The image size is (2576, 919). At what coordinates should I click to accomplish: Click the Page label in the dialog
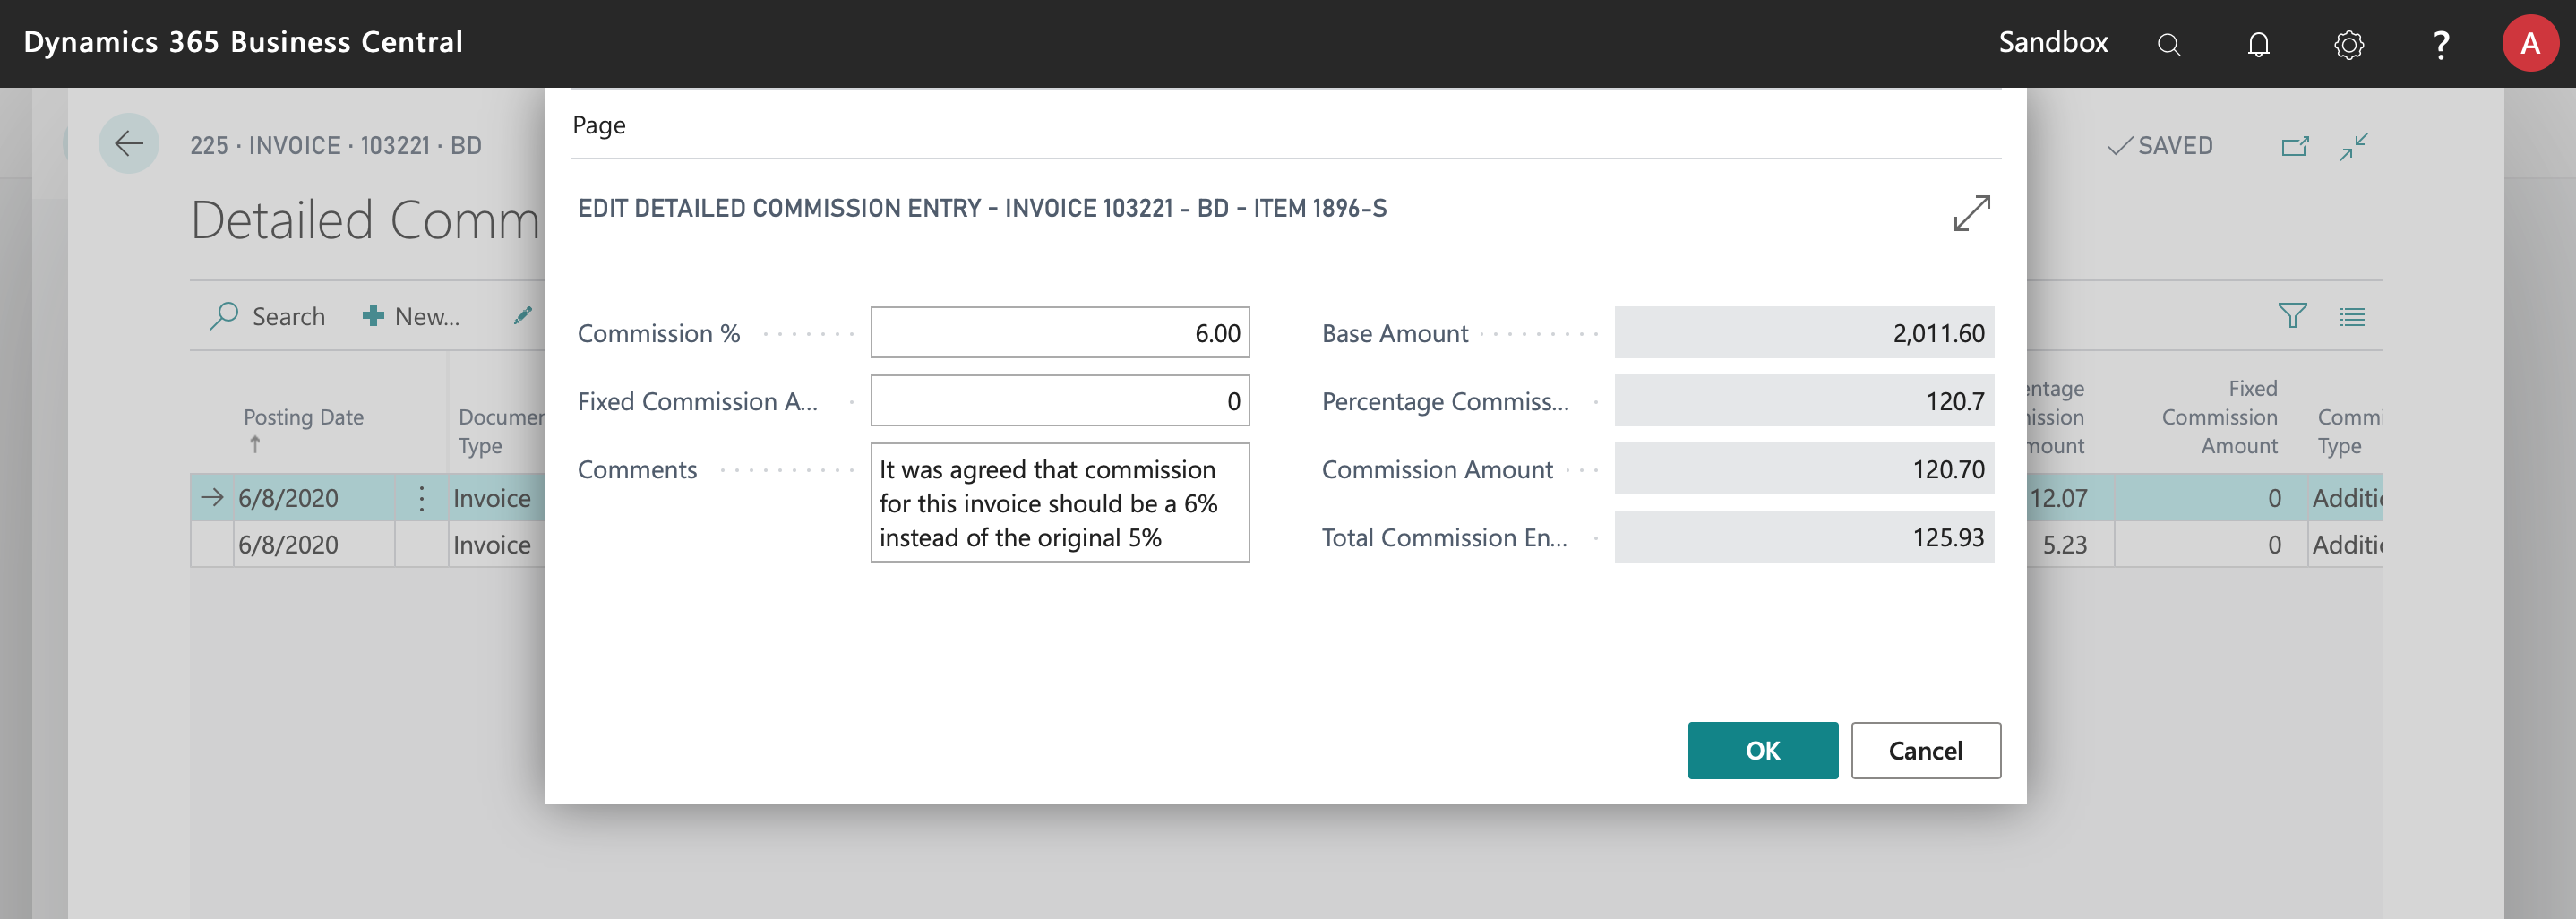click(599, 125)
